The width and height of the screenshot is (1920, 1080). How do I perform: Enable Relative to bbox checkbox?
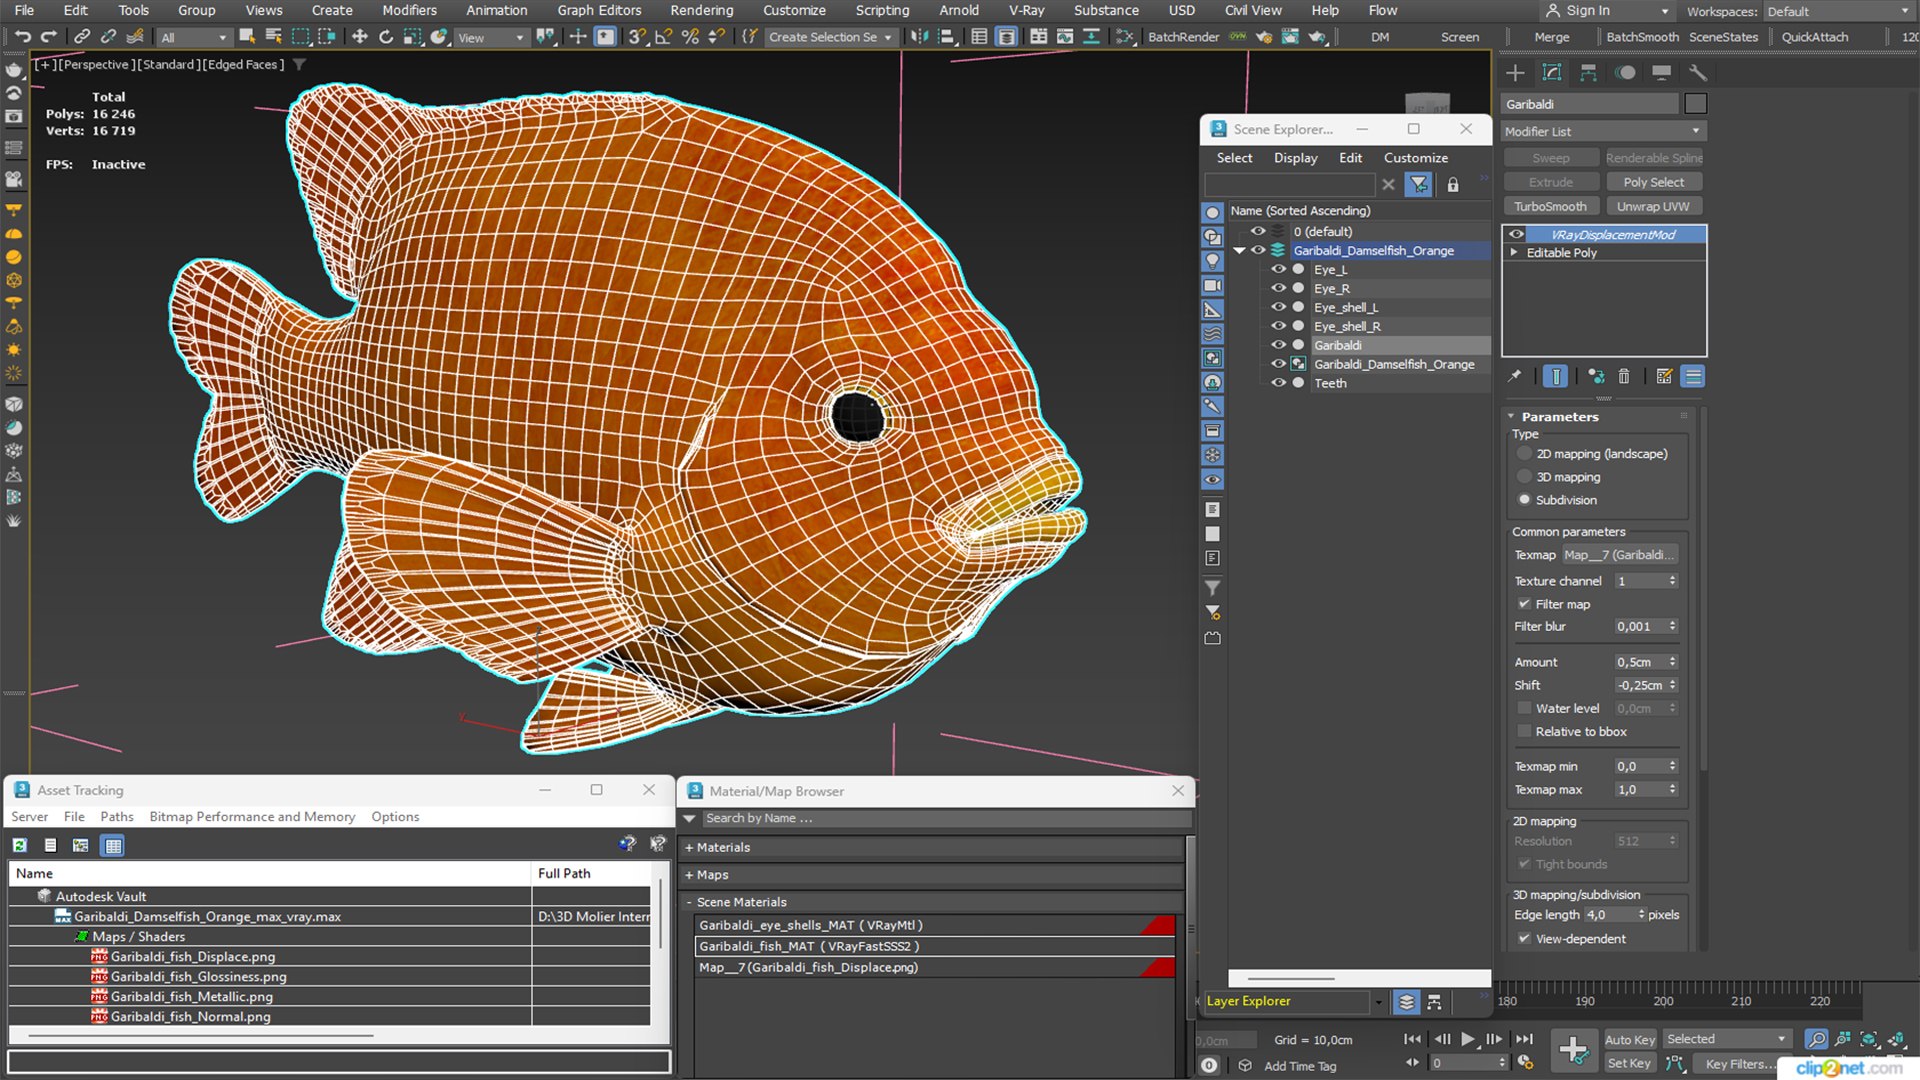(x=1524, y=732)
